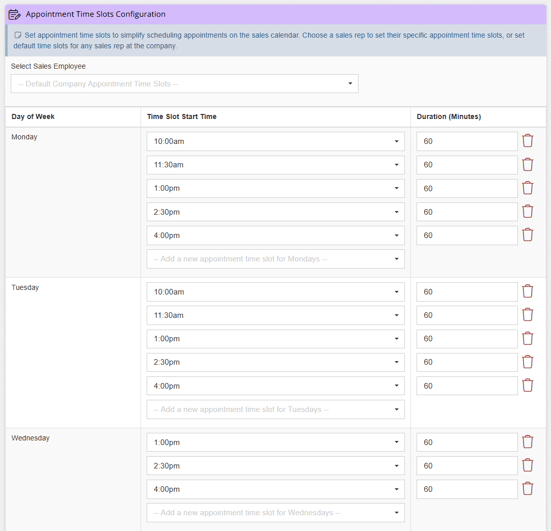The image size is (551, 531).
Task: Edit the duration for Tuesday's 11:30am slot
Action: tap(467, 315)
